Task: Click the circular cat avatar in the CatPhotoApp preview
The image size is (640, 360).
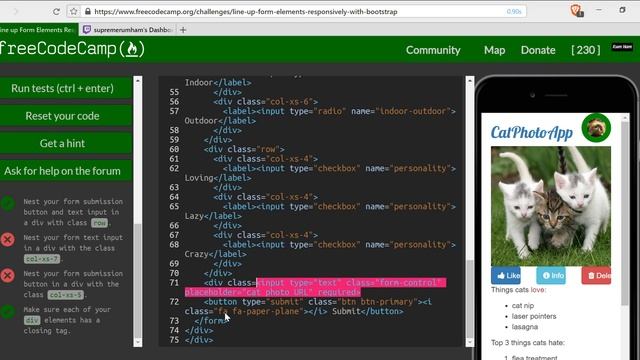Action: (x=596, y=128)
